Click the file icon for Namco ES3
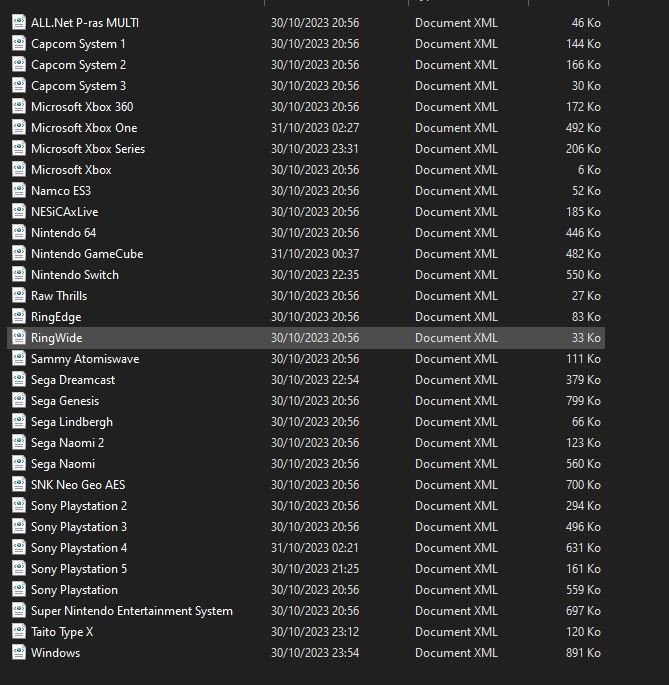The image size is (669, 685). coord(19,190)
